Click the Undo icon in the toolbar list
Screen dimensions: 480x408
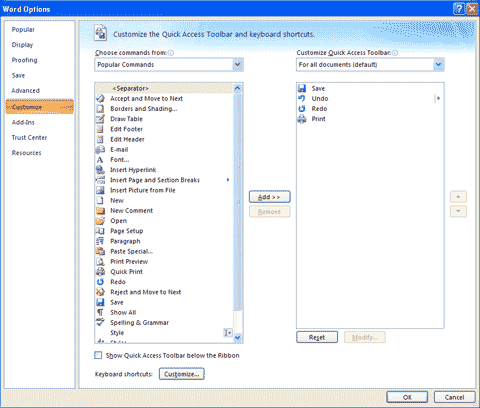pos(302,98)
